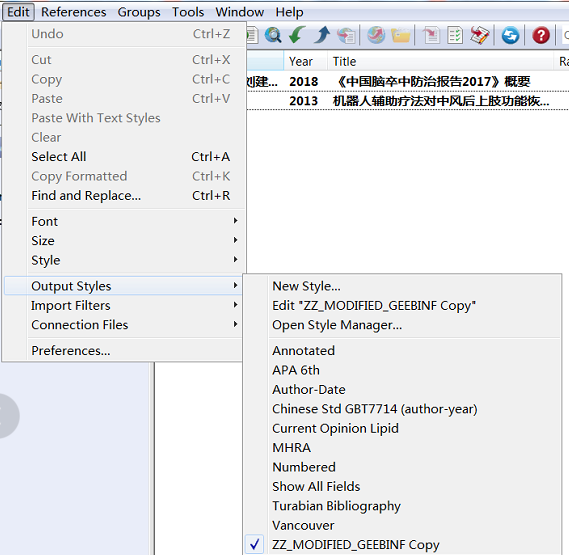Choose Find and Replace menu item
The width and height of the screenshot is (569, 555).
pos(123,195)
